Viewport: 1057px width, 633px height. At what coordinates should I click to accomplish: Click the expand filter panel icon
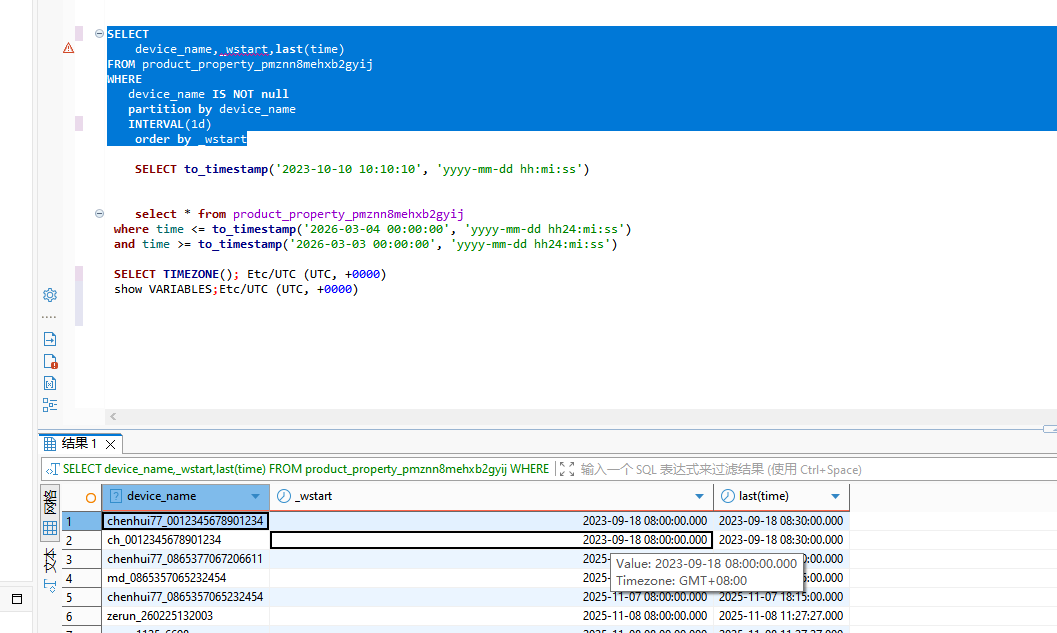click(567, 469)
